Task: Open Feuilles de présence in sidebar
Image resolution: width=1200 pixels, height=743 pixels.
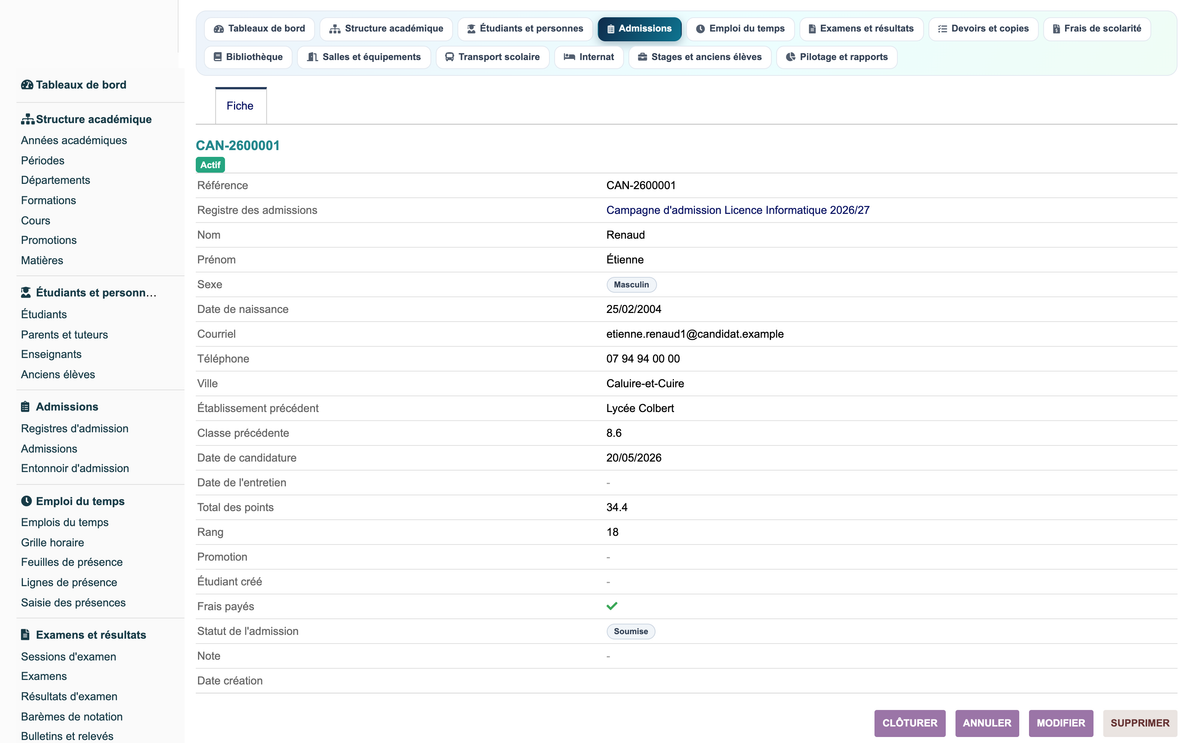Action: click(x=72, y=563)
